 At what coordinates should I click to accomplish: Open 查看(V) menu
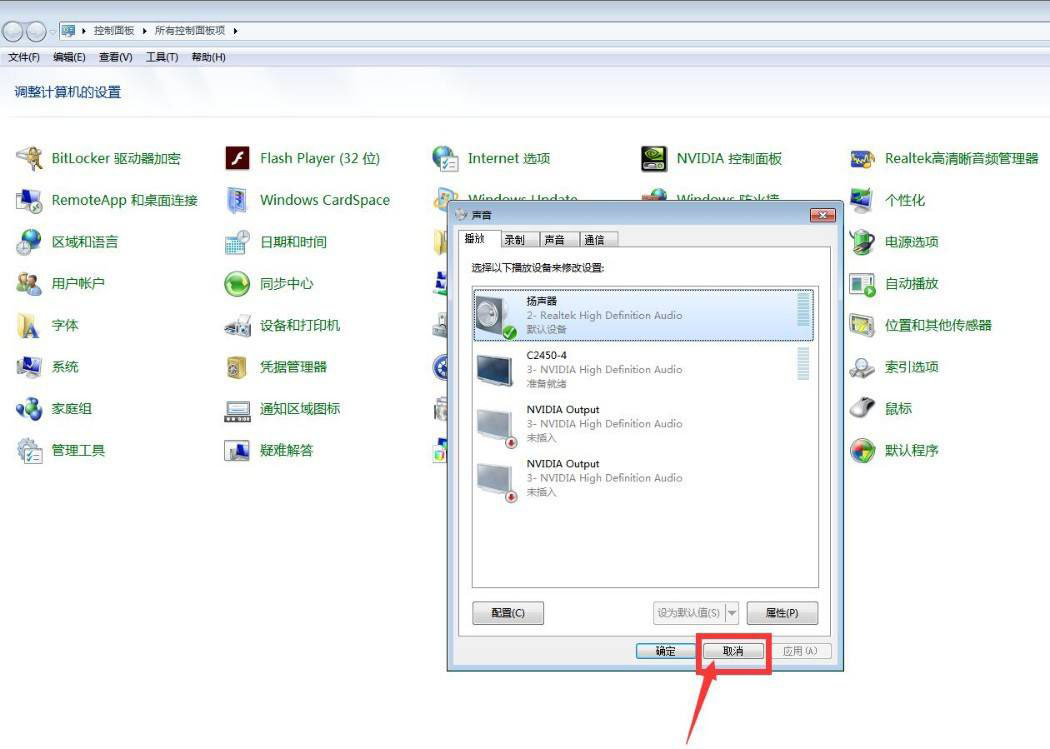pyautogui.click(x=115, y=57)
